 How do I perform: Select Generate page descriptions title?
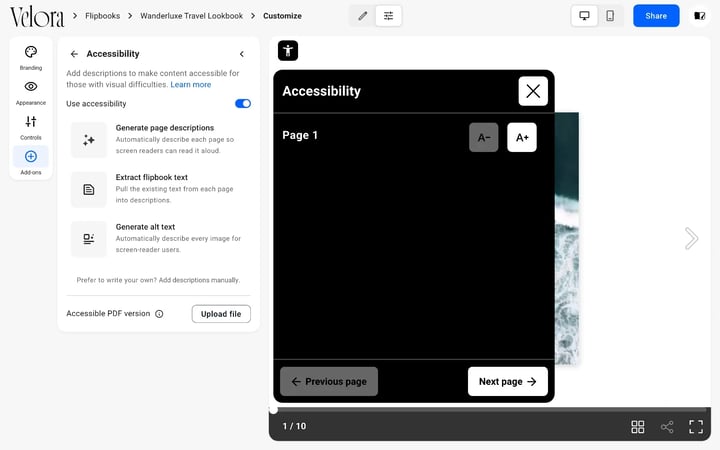point(165,128)
